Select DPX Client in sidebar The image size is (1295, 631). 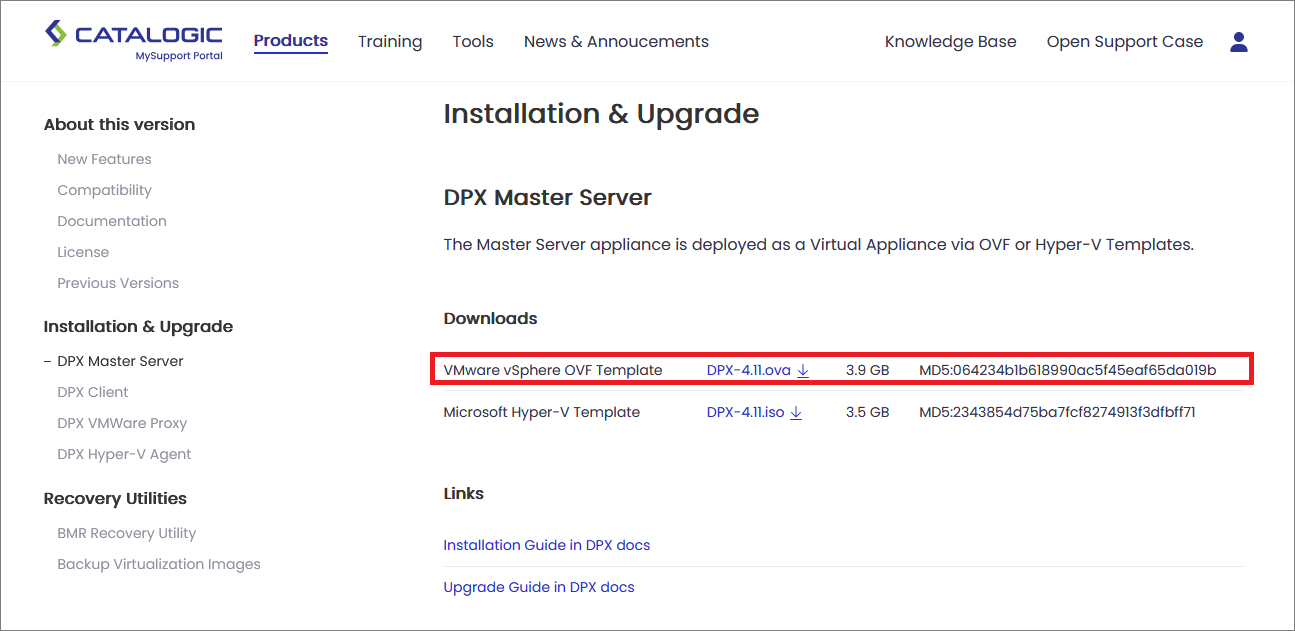(93, 392)
